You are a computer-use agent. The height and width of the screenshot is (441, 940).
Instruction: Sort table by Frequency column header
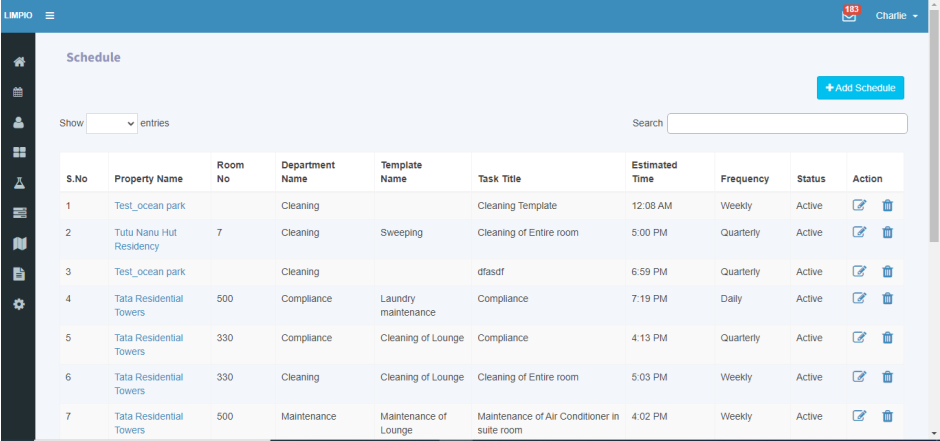tap(745, 179)
